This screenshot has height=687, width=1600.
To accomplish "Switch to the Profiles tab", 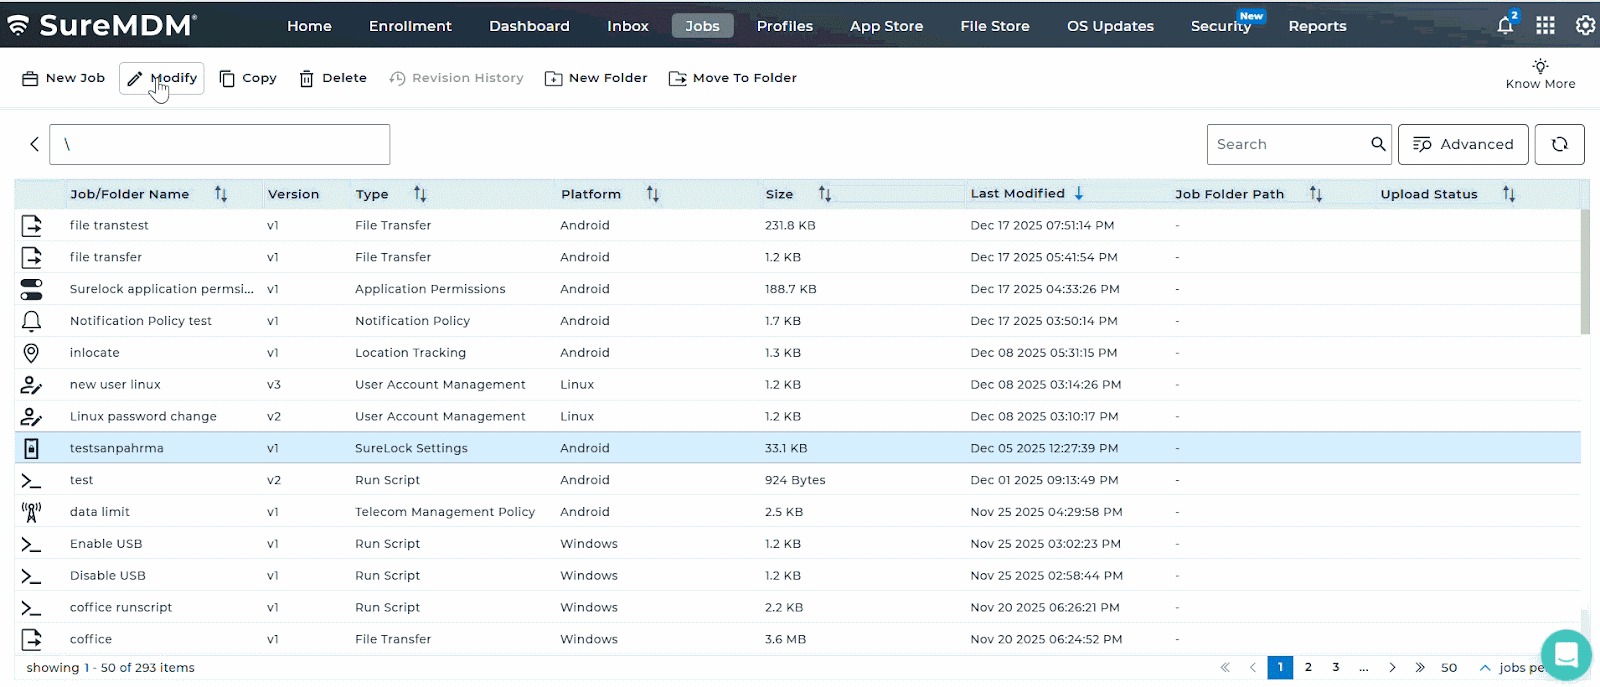I will tap(784, 26).
